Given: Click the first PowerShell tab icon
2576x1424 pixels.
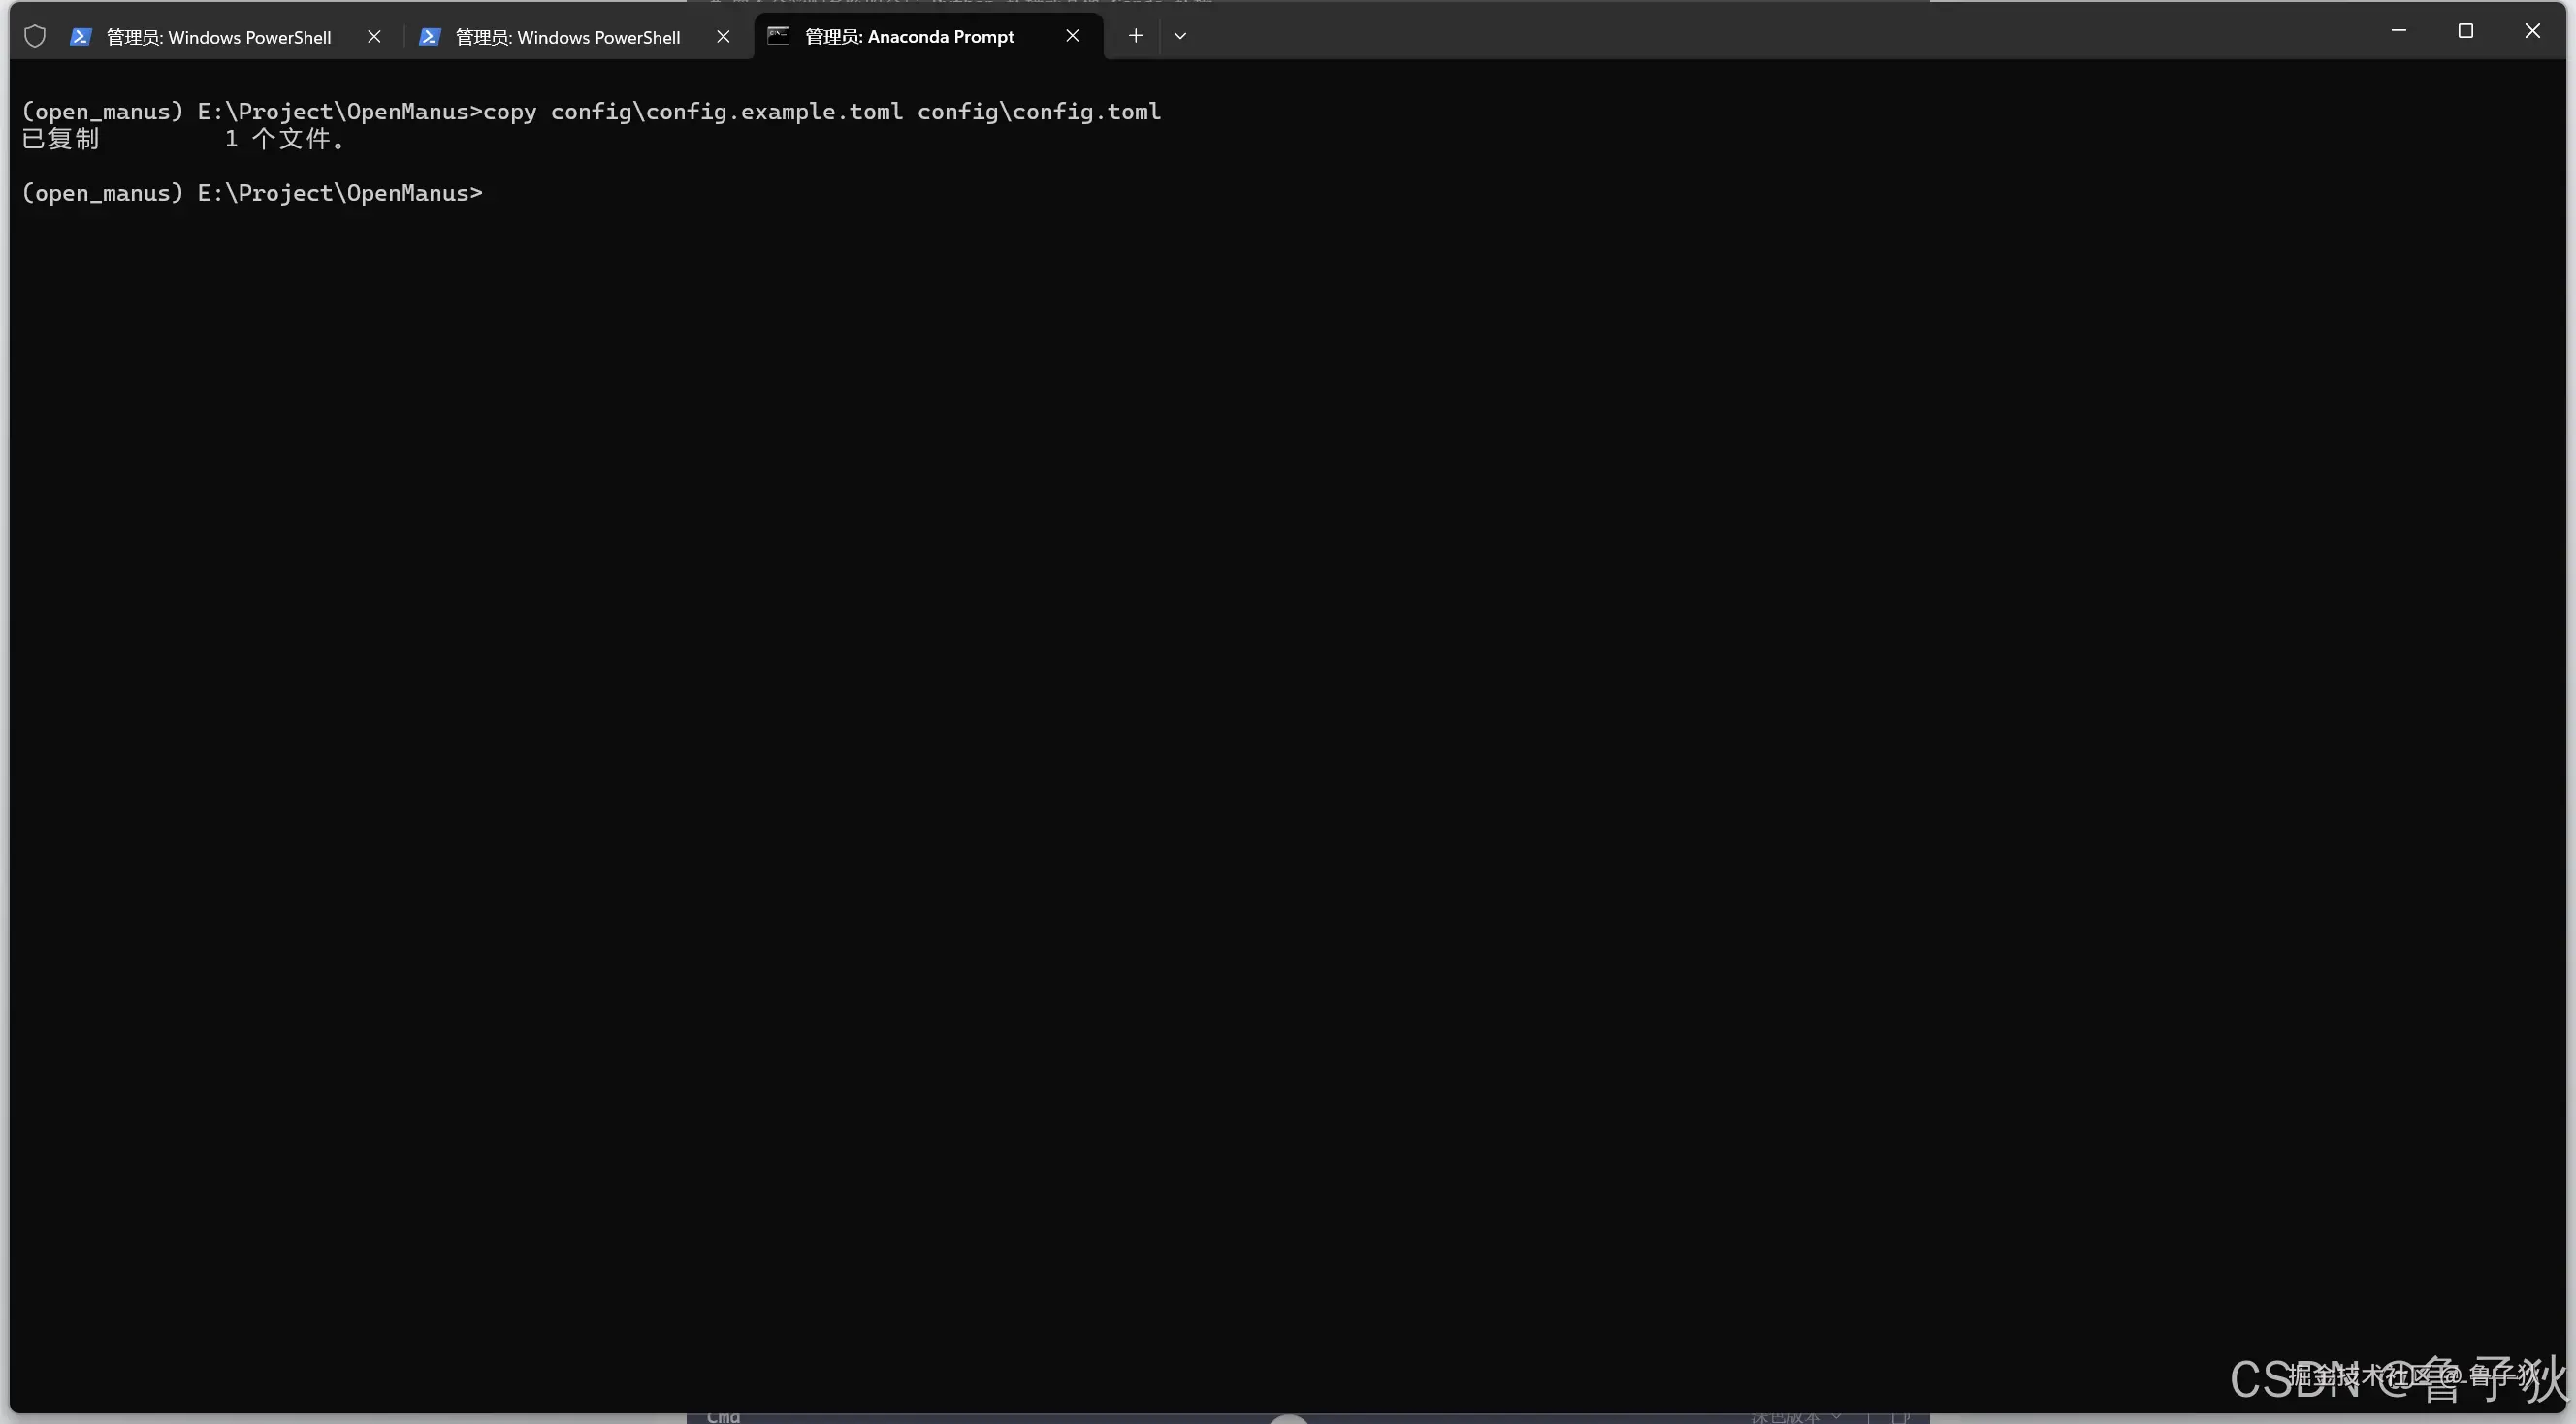Looking at the screenshot, I should pyautogui.click(x=81, y=37).
